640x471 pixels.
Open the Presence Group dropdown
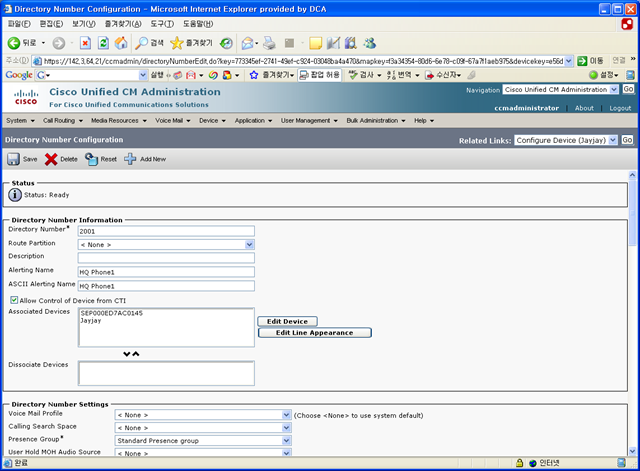tap(287, 440)
